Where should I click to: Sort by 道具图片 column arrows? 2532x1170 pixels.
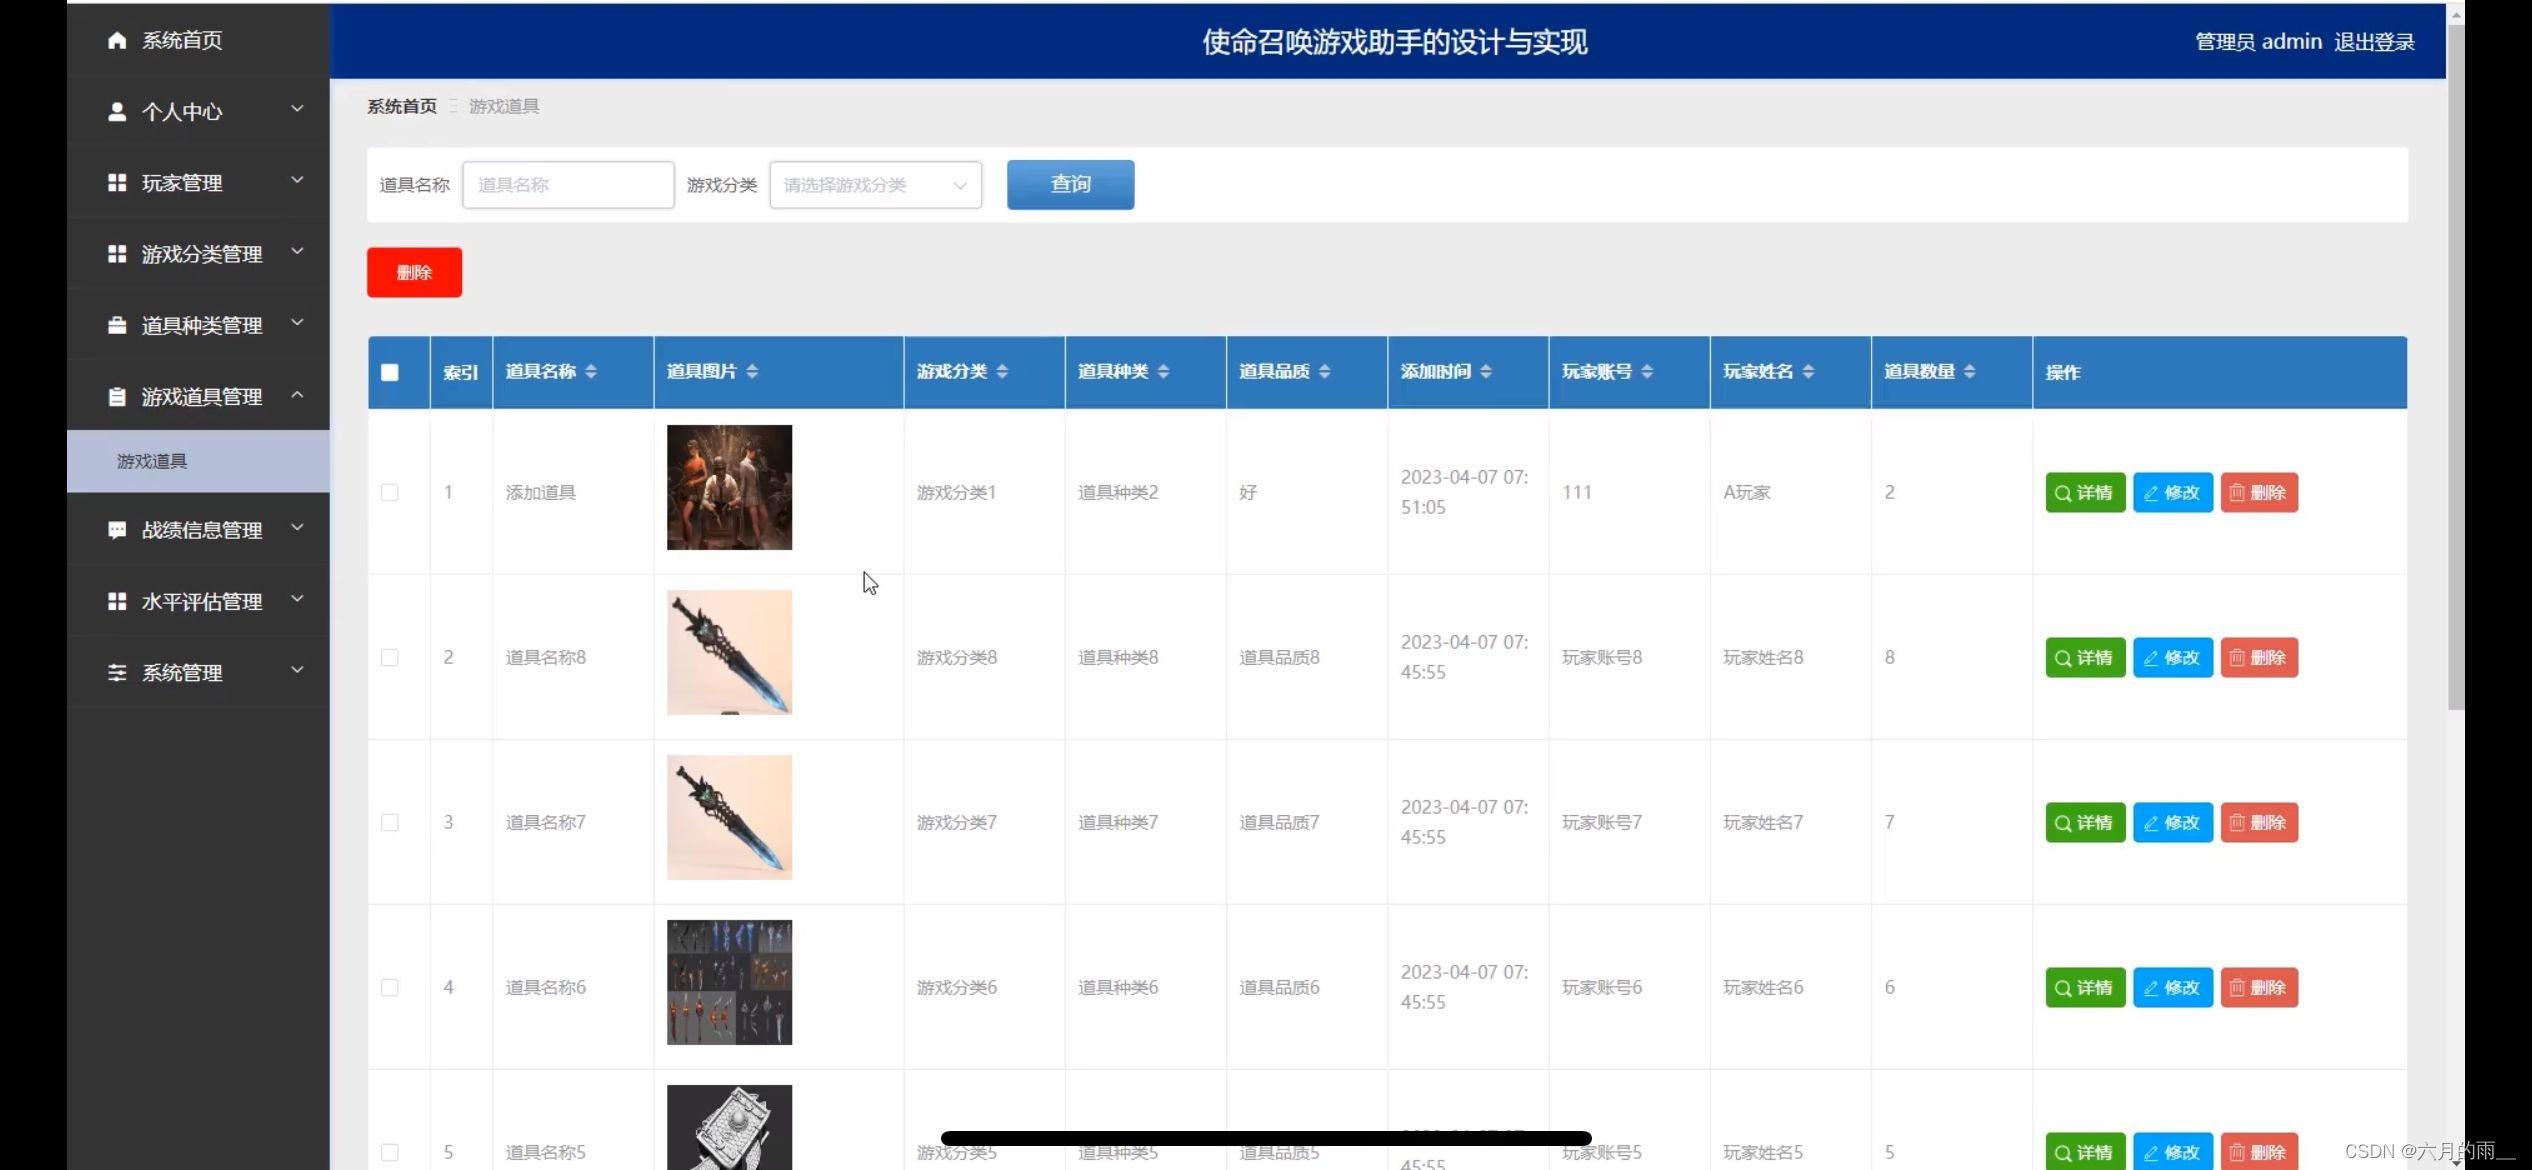752,372
